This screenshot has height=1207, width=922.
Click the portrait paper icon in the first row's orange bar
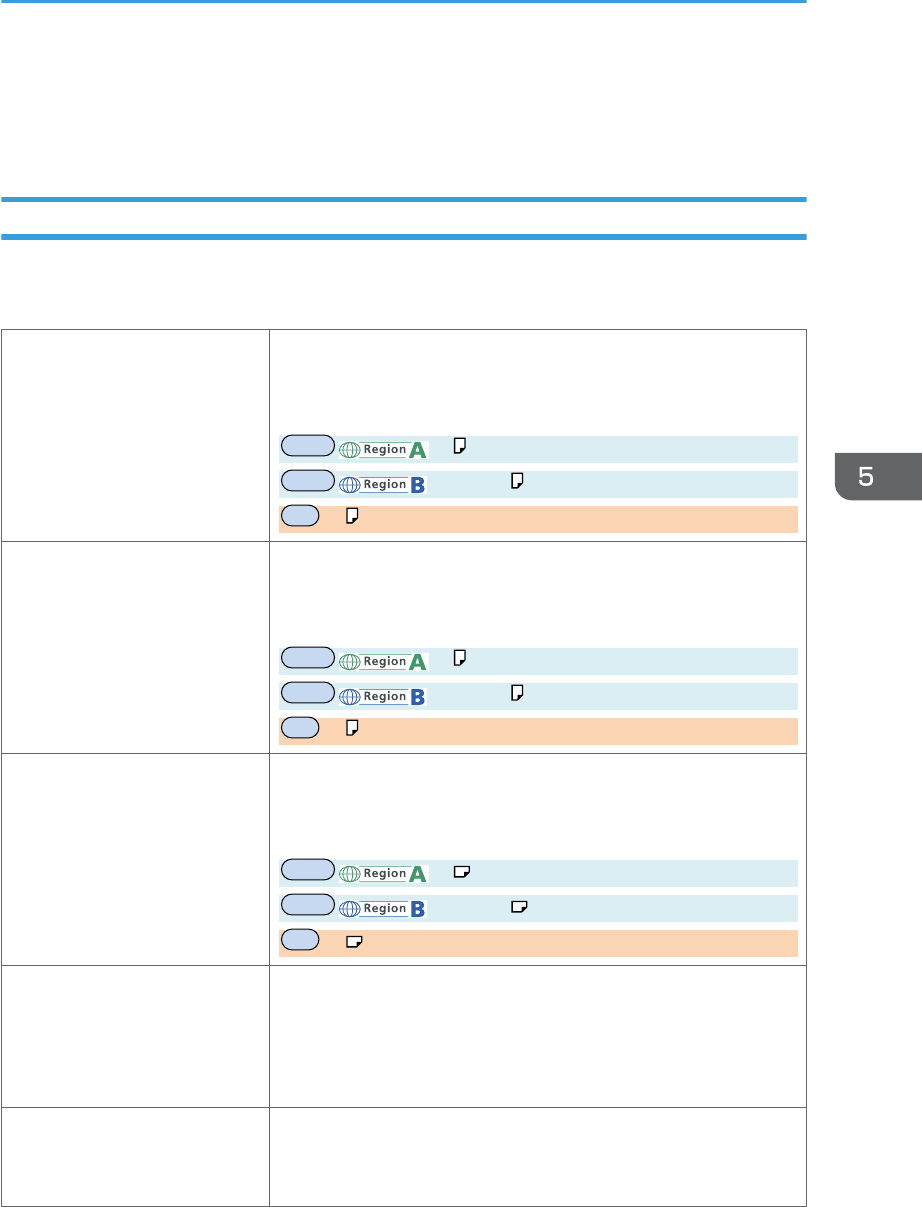coord(353,519)
